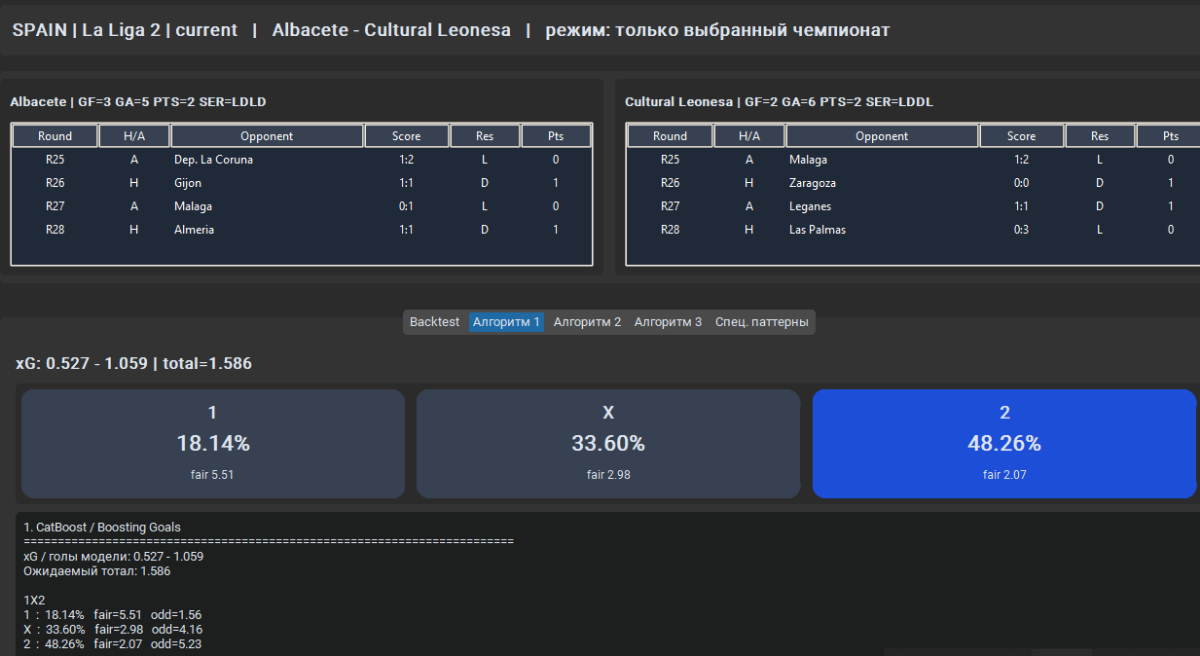Screen dimensions: 1200x656
Task: Select the Zaragoza opponent row
Action: click(812, 183)
